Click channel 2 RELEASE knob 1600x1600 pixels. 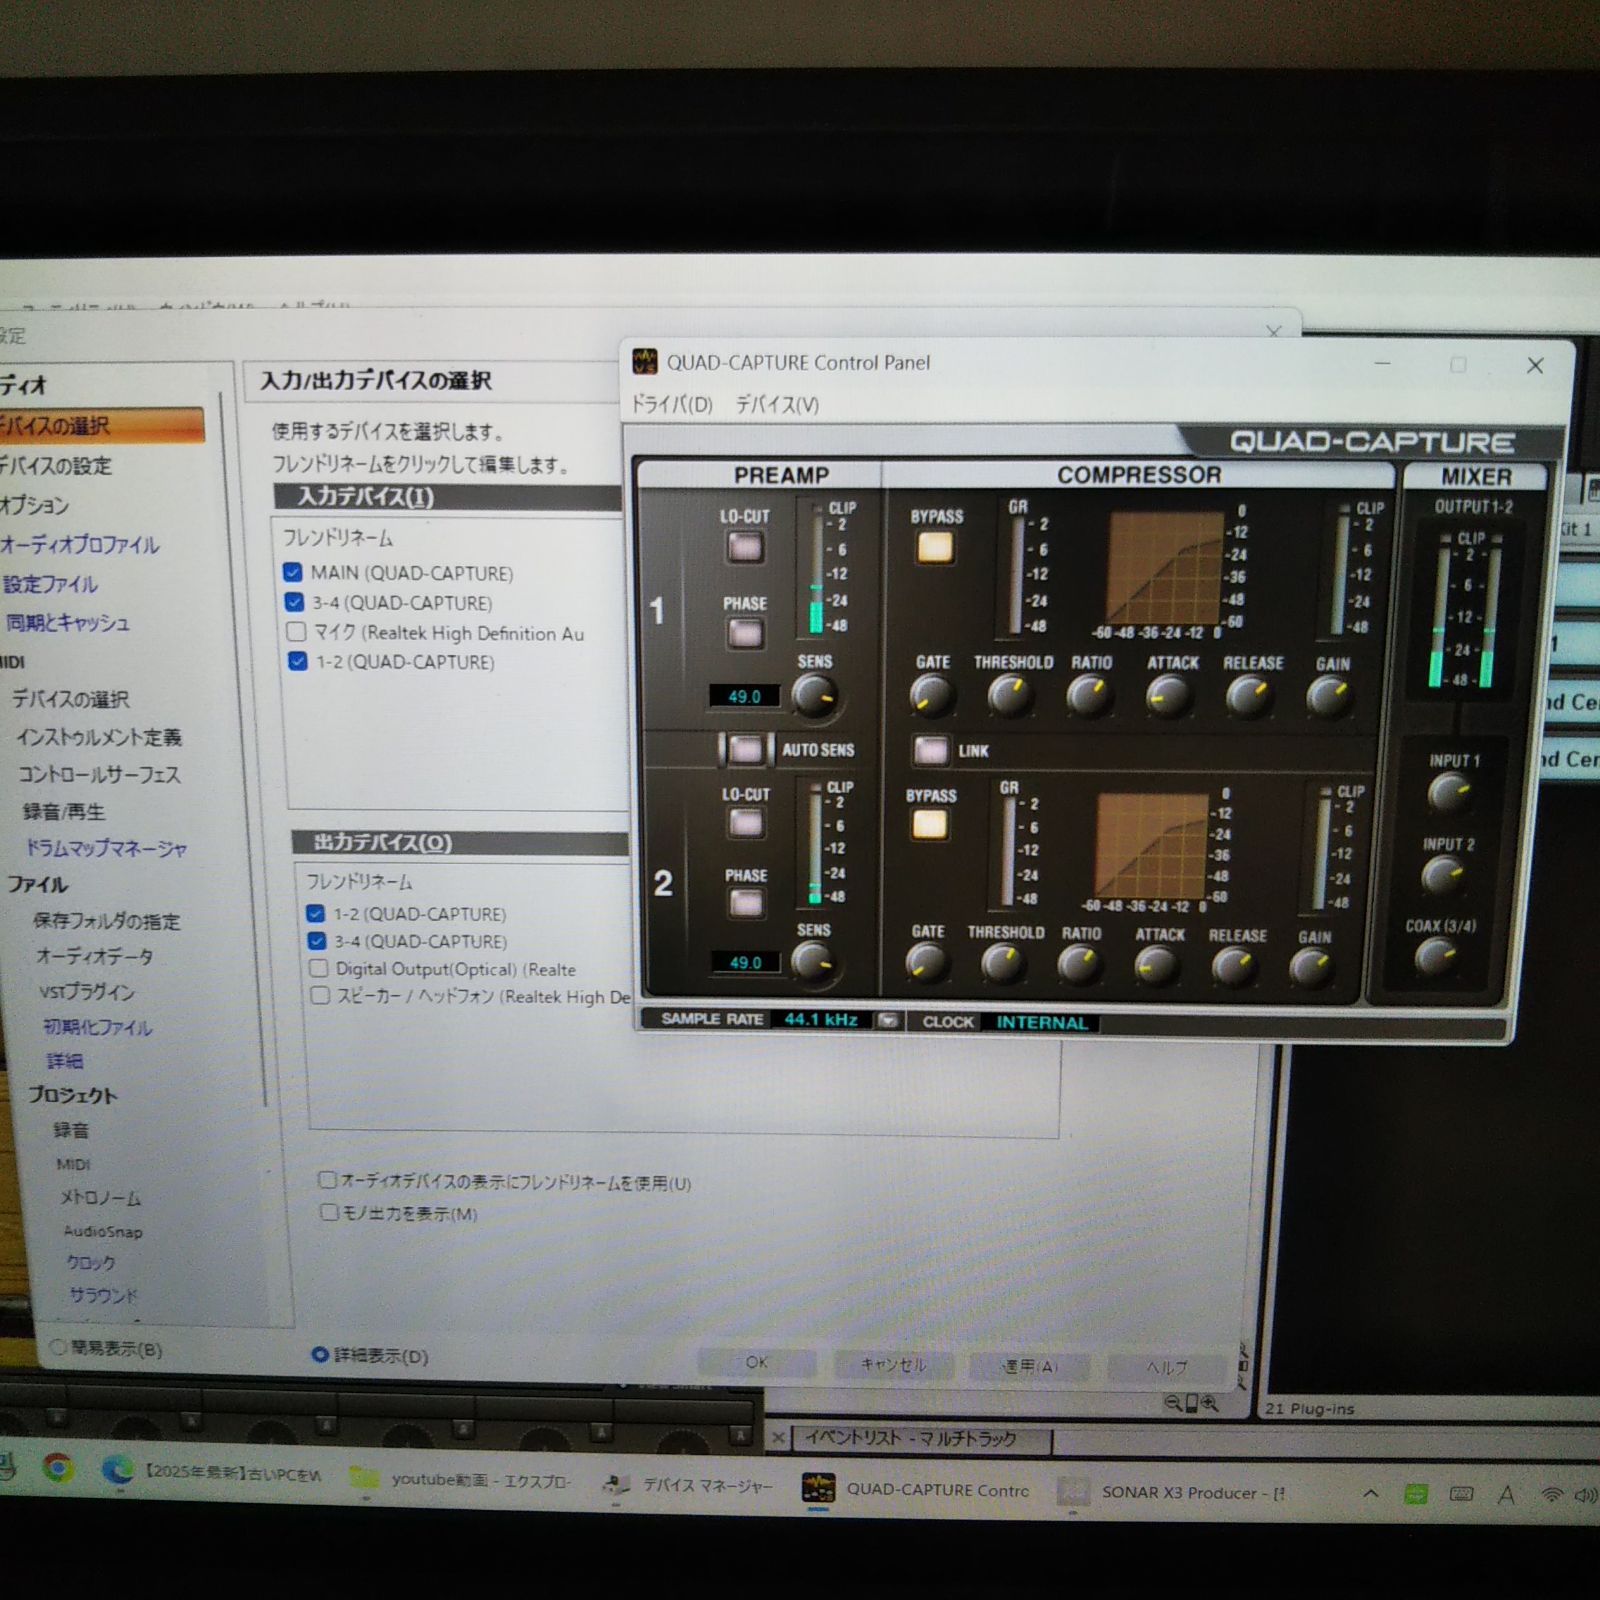point(1235,967)
